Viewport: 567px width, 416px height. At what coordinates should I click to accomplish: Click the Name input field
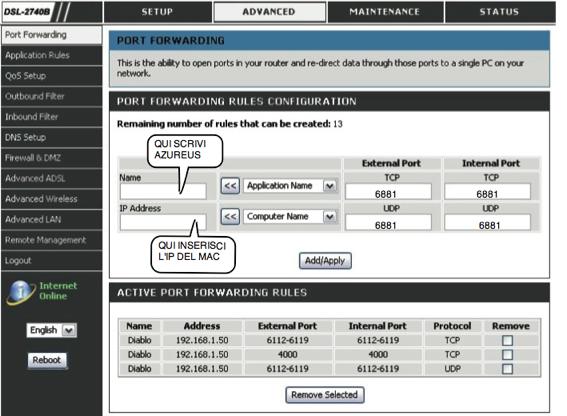tap(163, 191)
